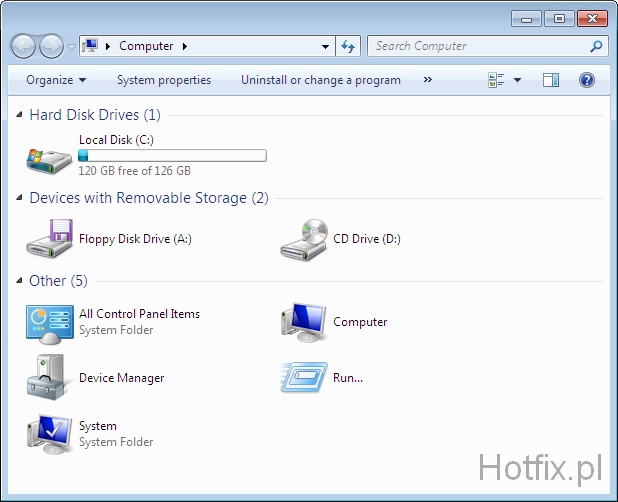Select the Floppy Disk Drive (A:) icon

tap(49, 239)
